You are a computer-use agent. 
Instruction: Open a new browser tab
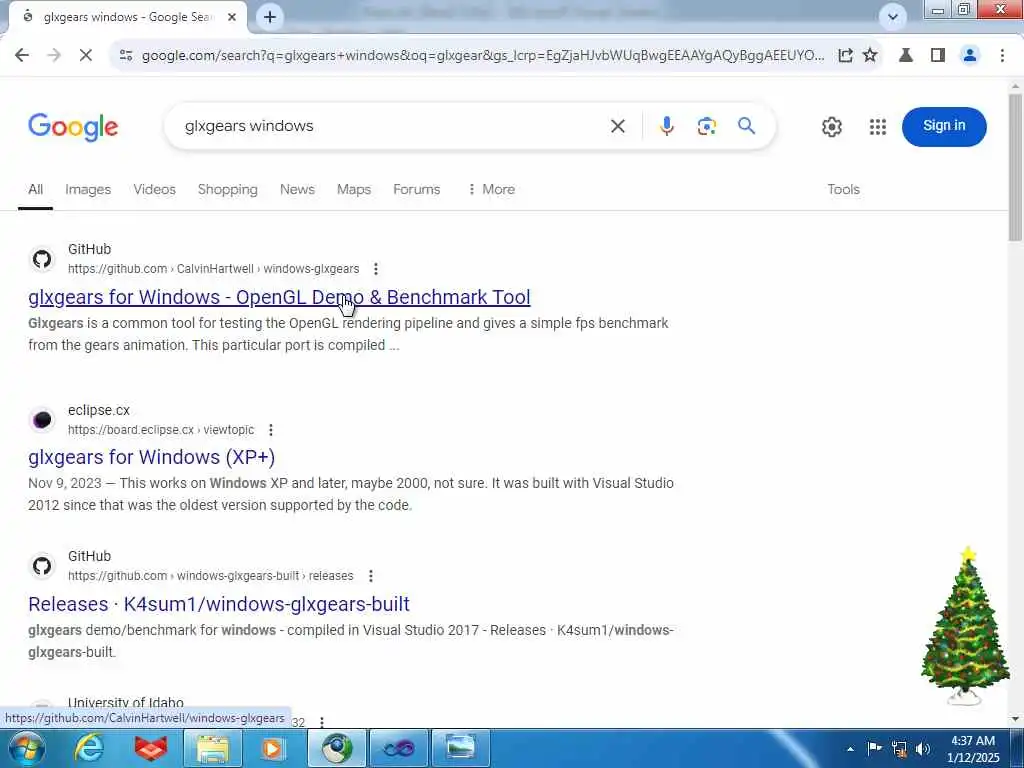pyautogui.click(x=270, y=17)
